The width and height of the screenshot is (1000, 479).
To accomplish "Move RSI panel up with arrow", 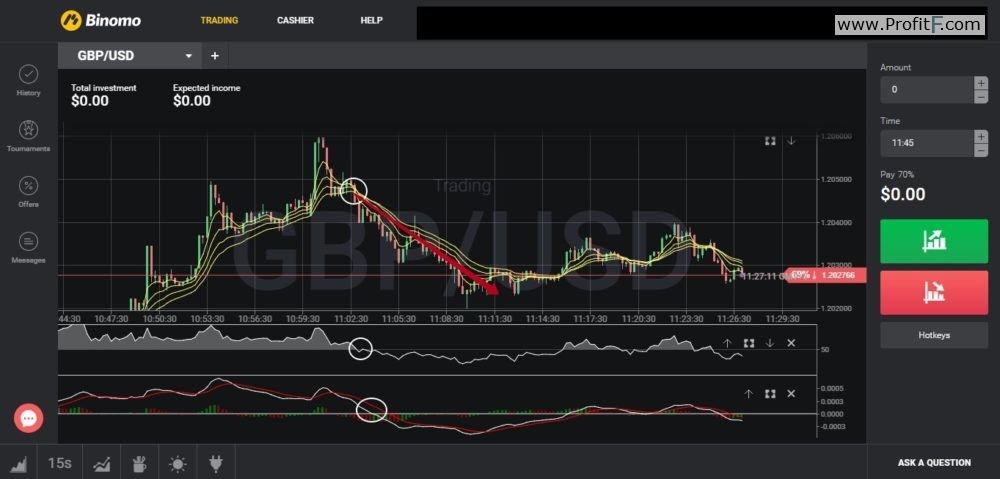I will [727, 343].
